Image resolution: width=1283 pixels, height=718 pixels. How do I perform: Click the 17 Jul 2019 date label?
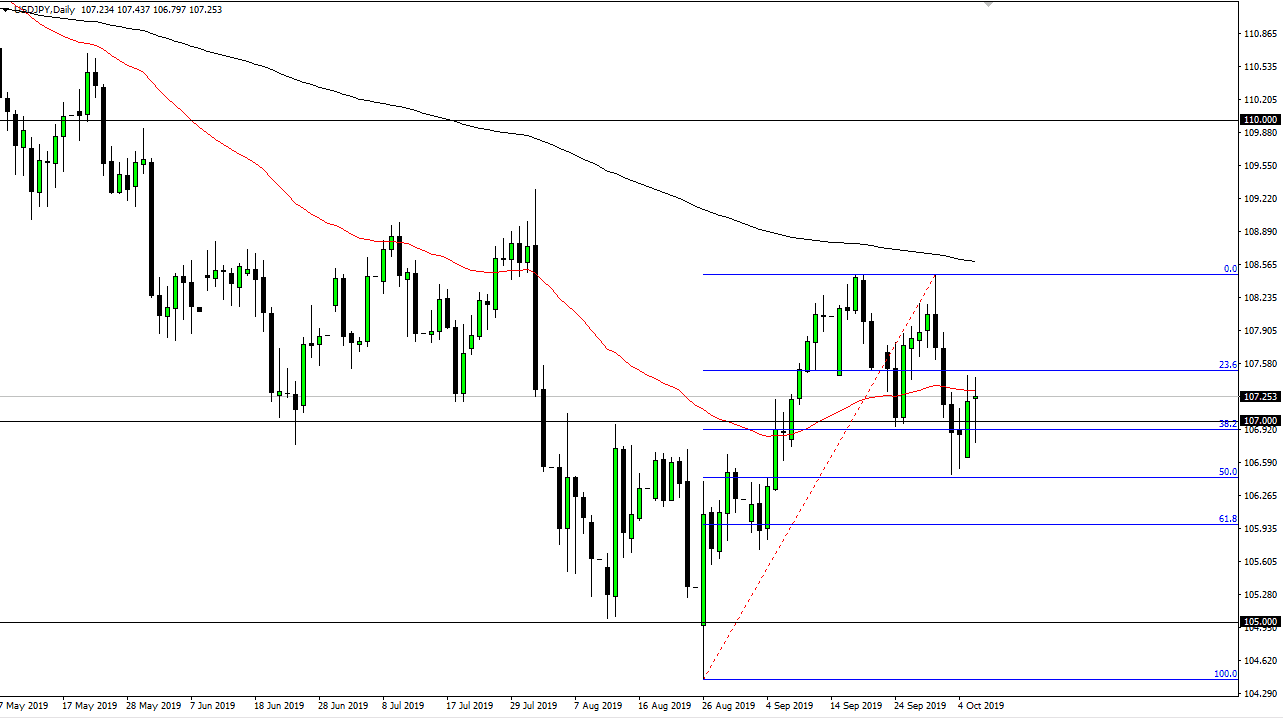pos(470,706)
